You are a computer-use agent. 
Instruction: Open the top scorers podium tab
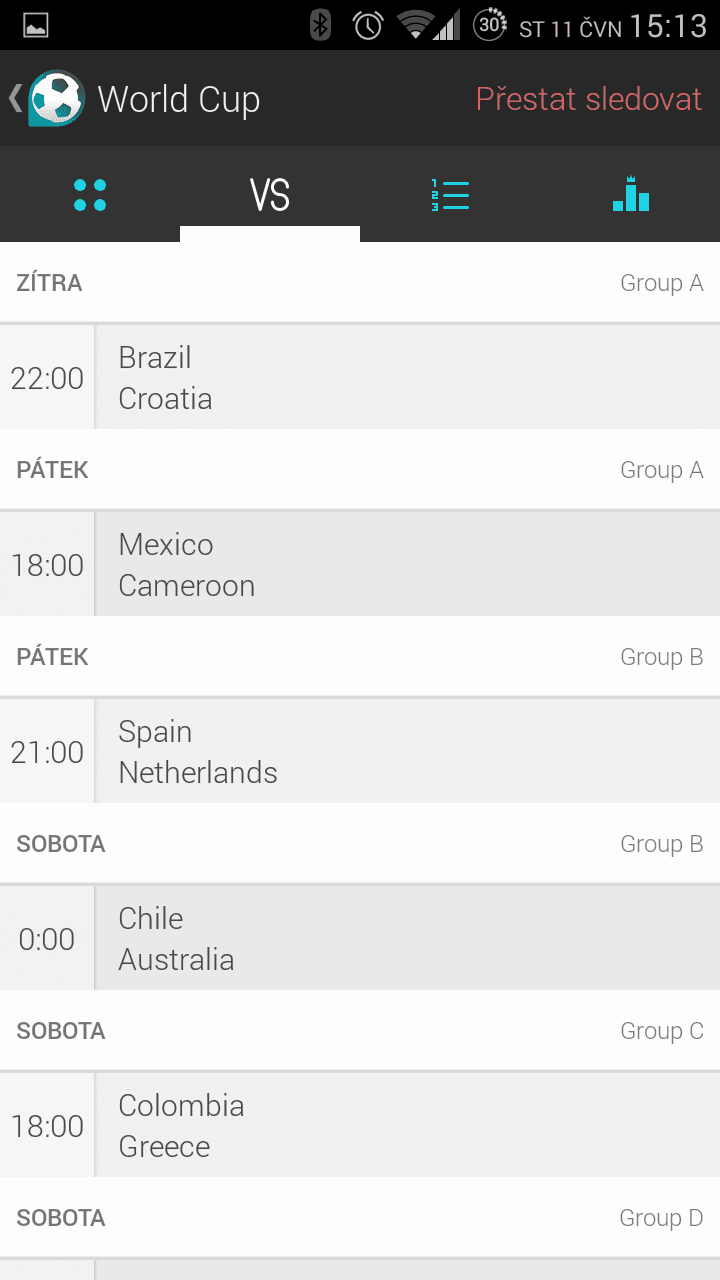point(631,195)
